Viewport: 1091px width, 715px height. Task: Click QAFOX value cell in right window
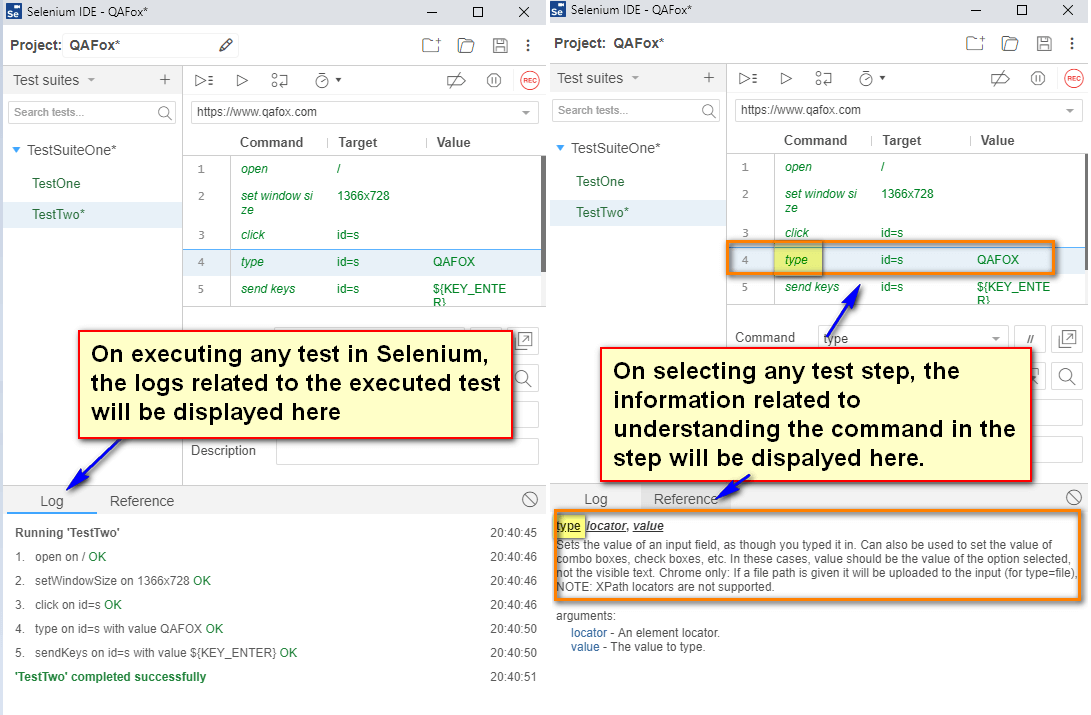coord(998,259)
